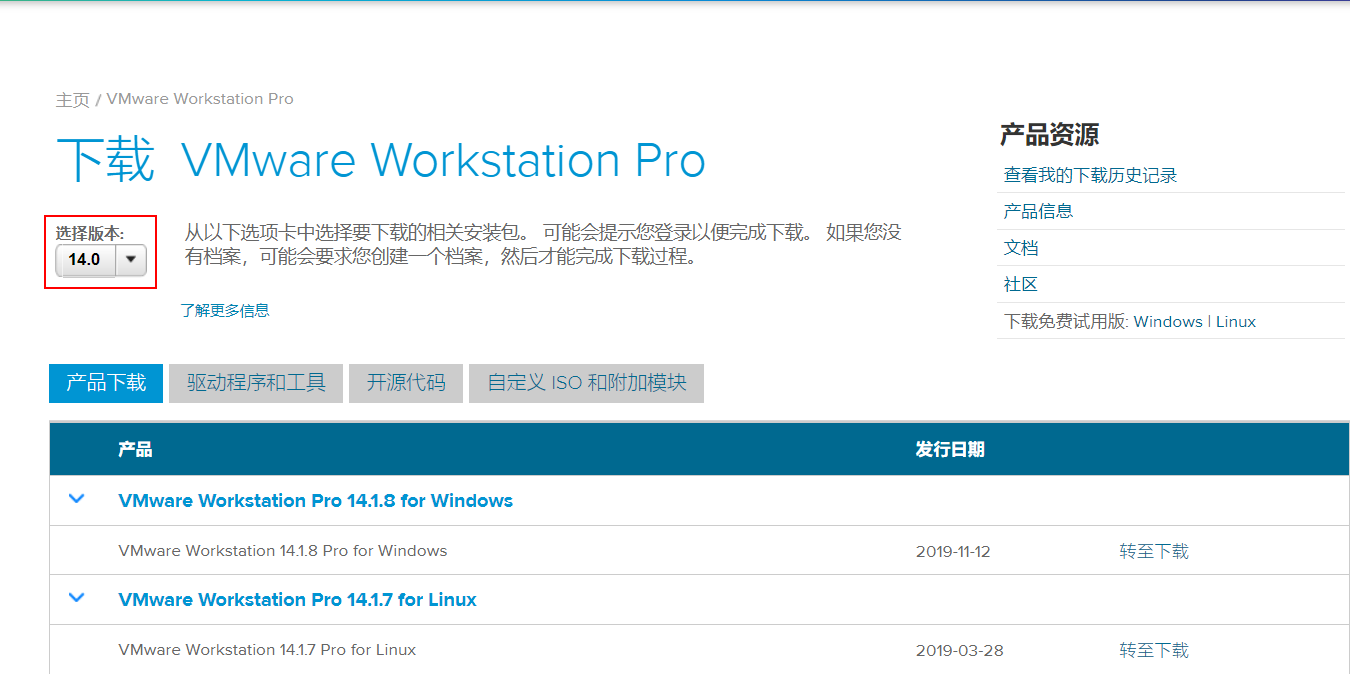The image size is (1350, 691).
Task: Open the 文档 resource link
Action: (1021, 248)
